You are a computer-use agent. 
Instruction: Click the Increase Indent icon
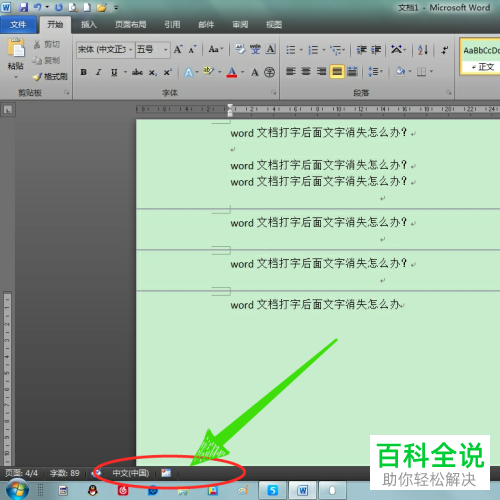(376, 50)
